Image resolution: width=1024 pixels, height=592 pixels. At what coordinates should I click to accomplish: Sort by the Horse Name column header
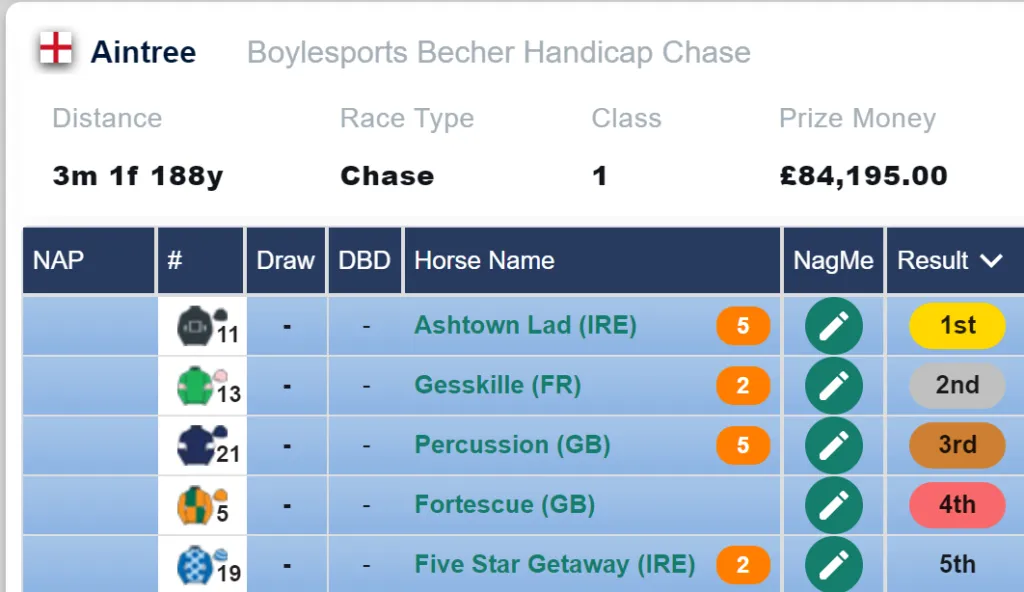(484, 261)
